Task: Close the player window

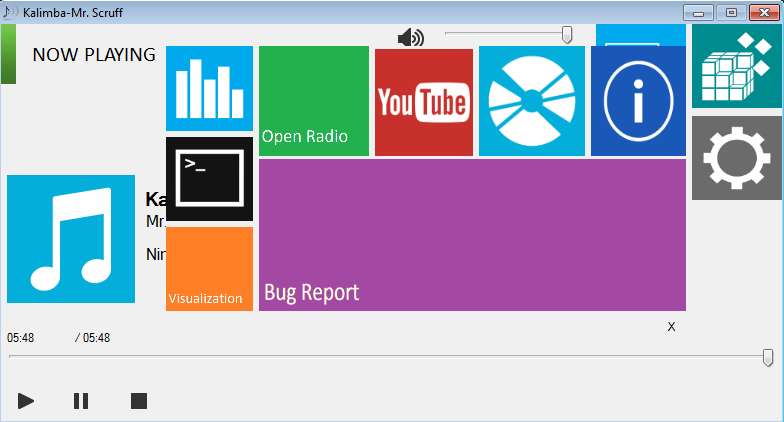Action: (x=764, y=13)
